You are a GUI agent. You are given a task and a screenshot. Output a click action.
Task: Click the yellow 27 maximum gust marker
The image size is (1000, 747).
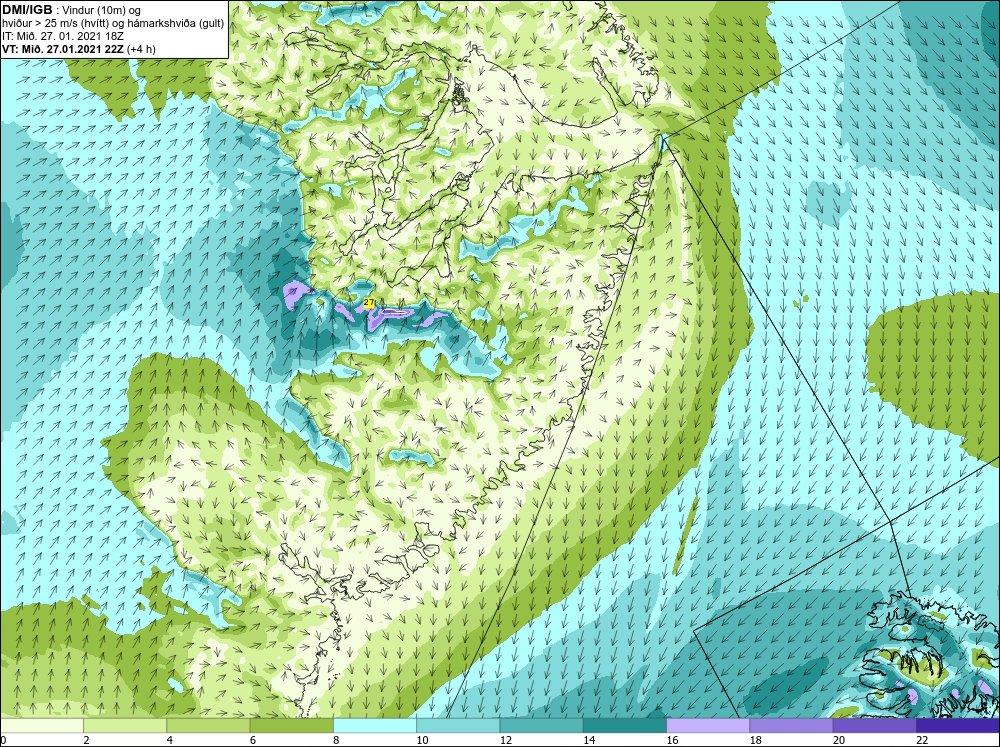[x=369, y=302]
